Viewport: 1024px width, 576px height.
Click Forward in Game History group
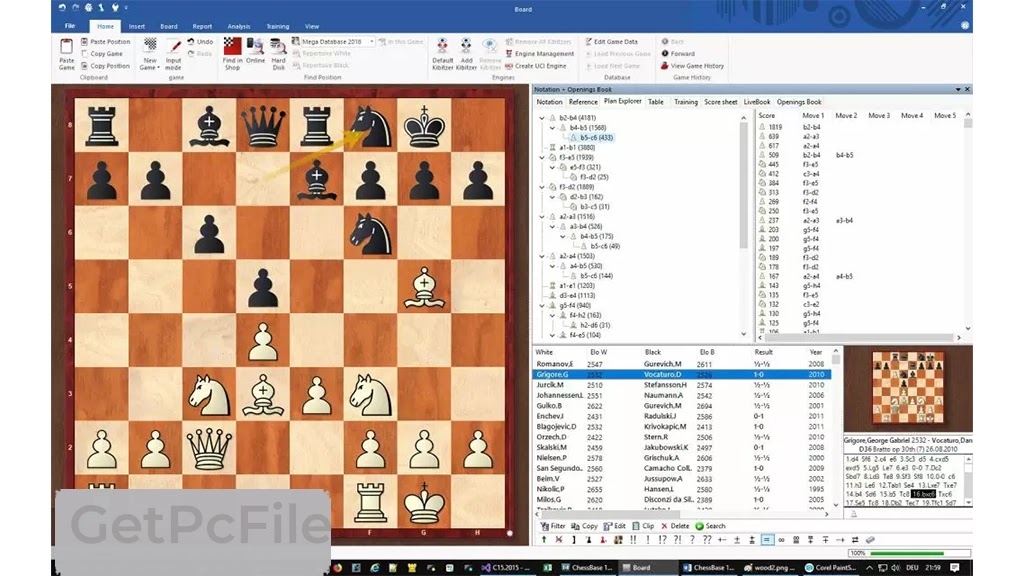678,54
